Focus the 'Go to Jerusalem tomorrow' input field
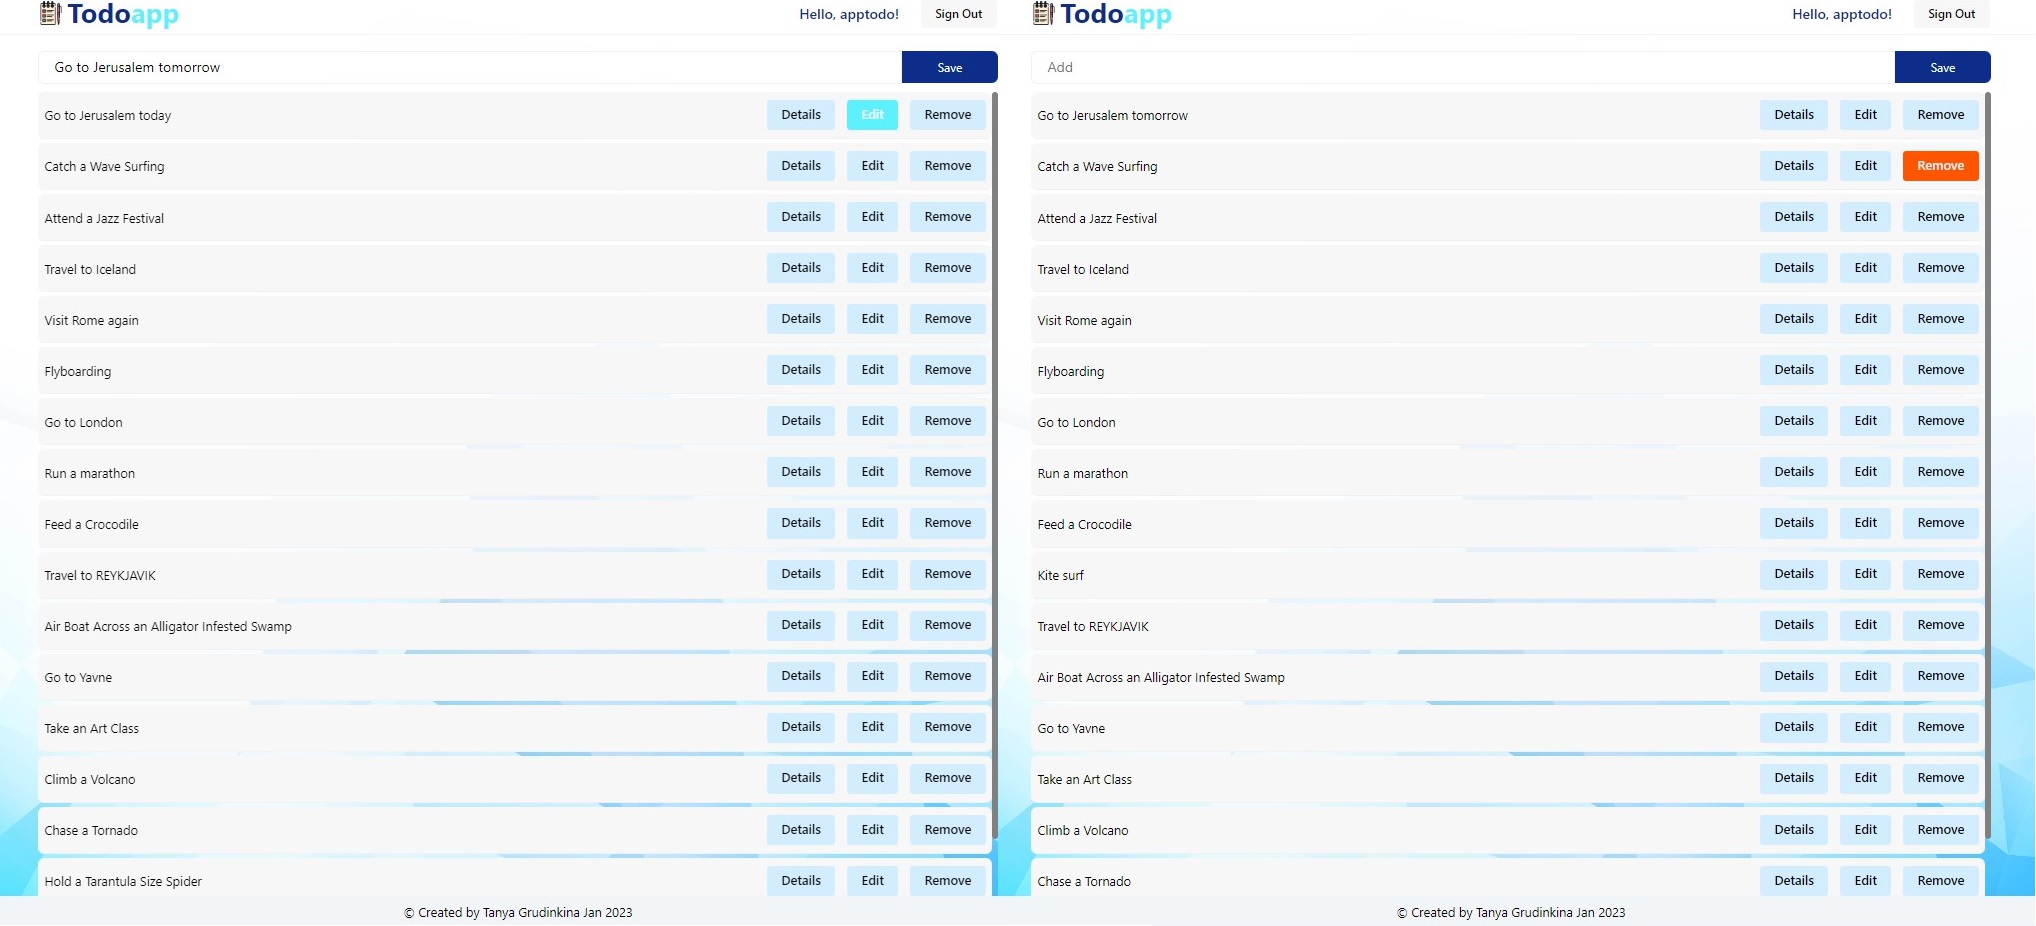The width and height of the screenshot is (2036, 926). pos(470,67)
